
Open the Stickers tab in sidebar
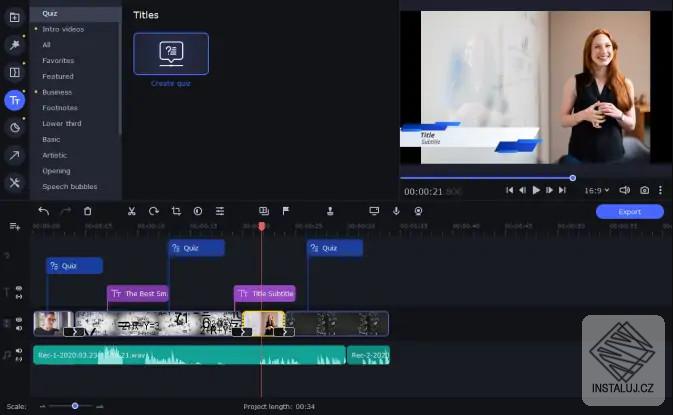point(15,128)
